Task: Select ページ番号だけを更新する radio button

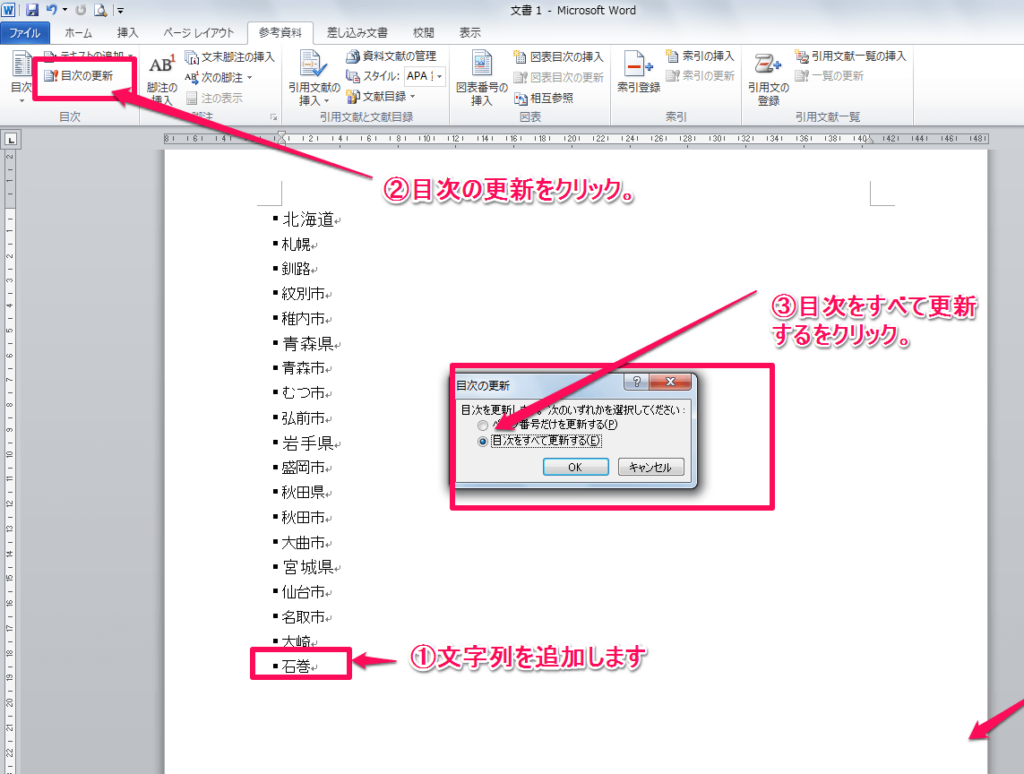Action: click(x=483, y=425)
